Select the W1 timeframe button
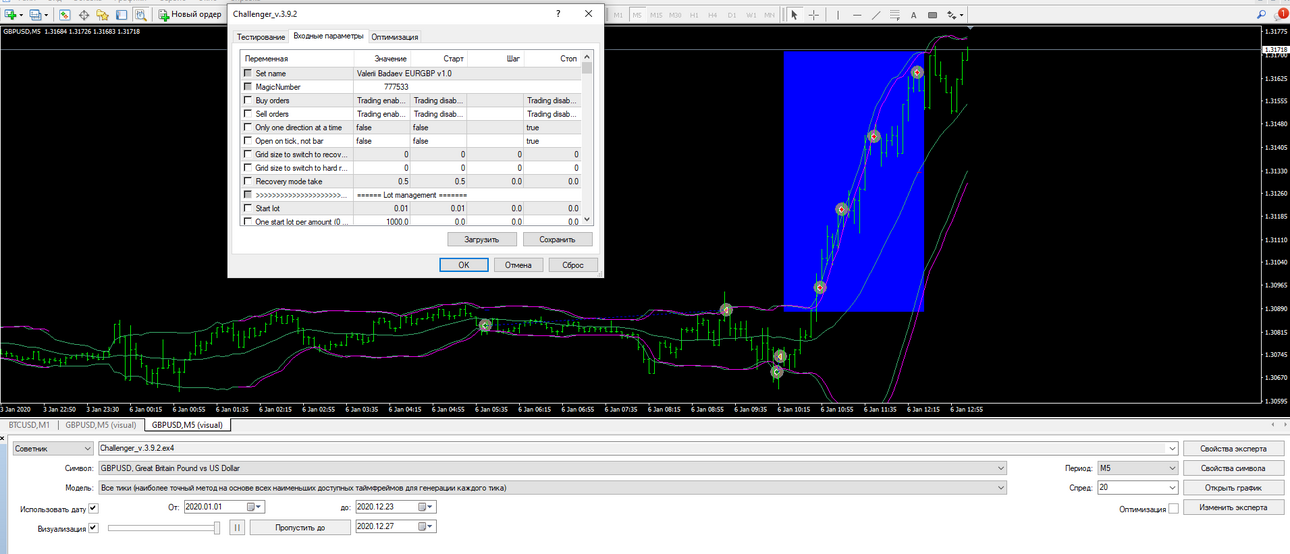 pyautogui.click(x=750, y=15)
